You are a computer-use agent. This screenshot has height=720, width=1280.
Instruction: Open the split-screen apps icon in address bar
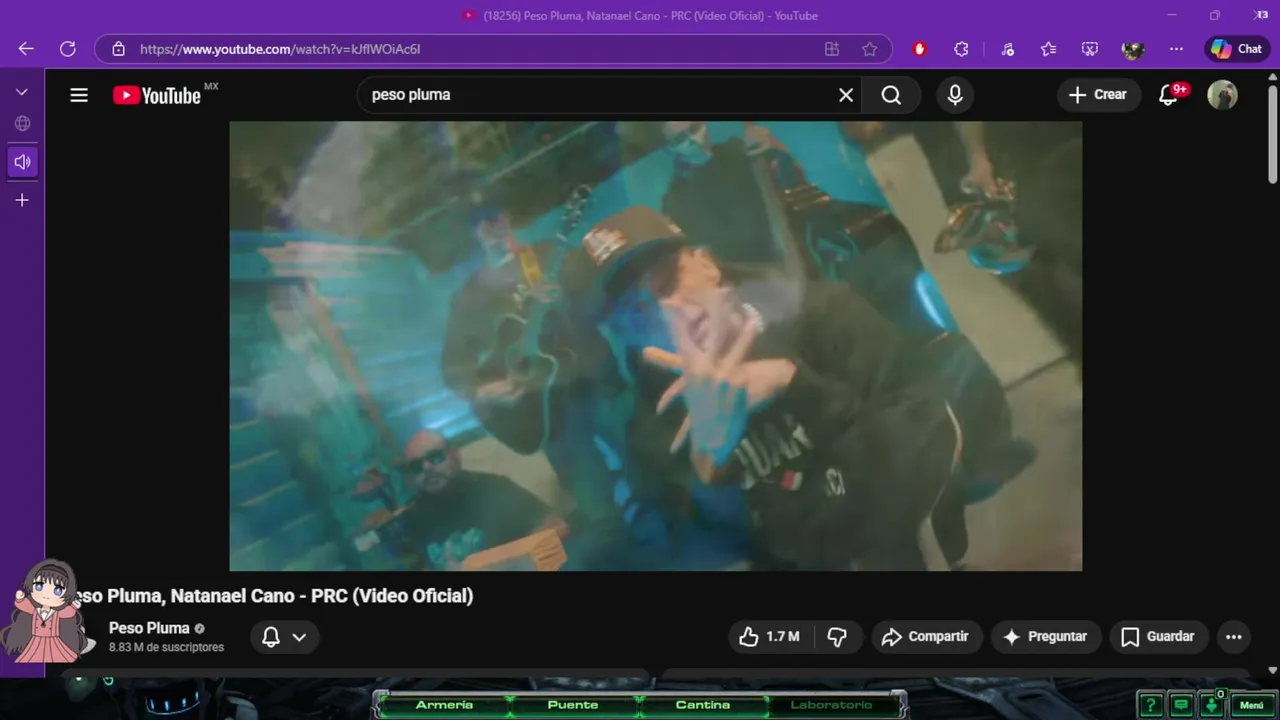coord(831,49)
